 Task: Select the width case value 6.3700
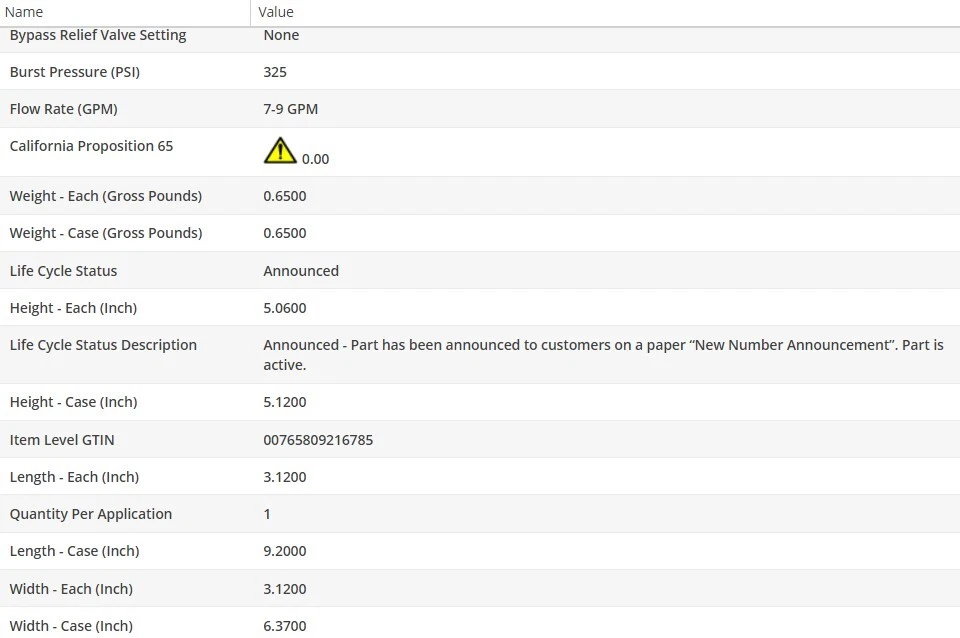(x=285, y=626)
